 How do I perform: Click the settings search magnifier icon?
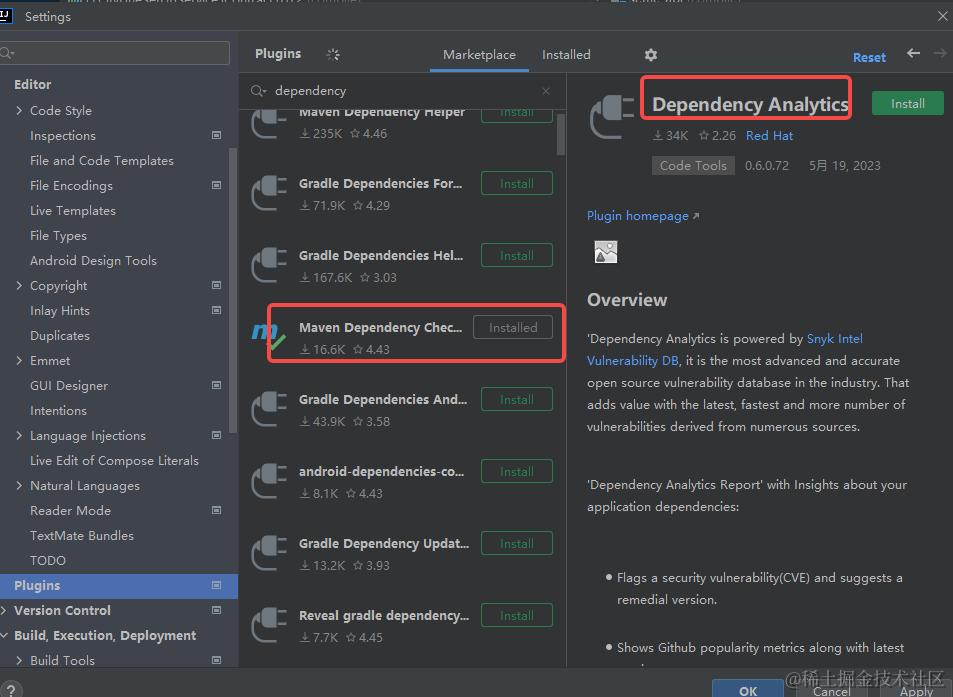coord(7,53)
